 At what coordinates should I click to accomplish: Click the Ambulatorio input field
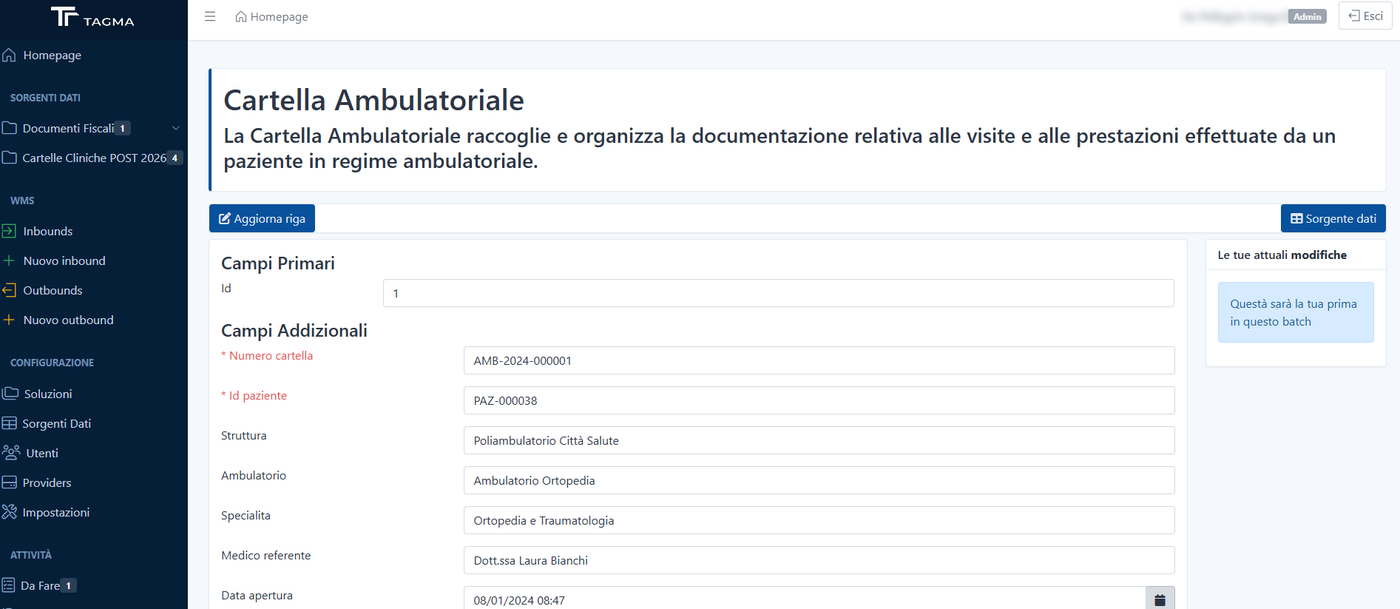coord(819,481)
